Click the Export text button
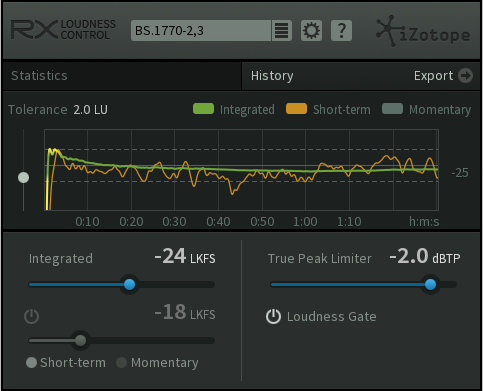 coord(433,76)
